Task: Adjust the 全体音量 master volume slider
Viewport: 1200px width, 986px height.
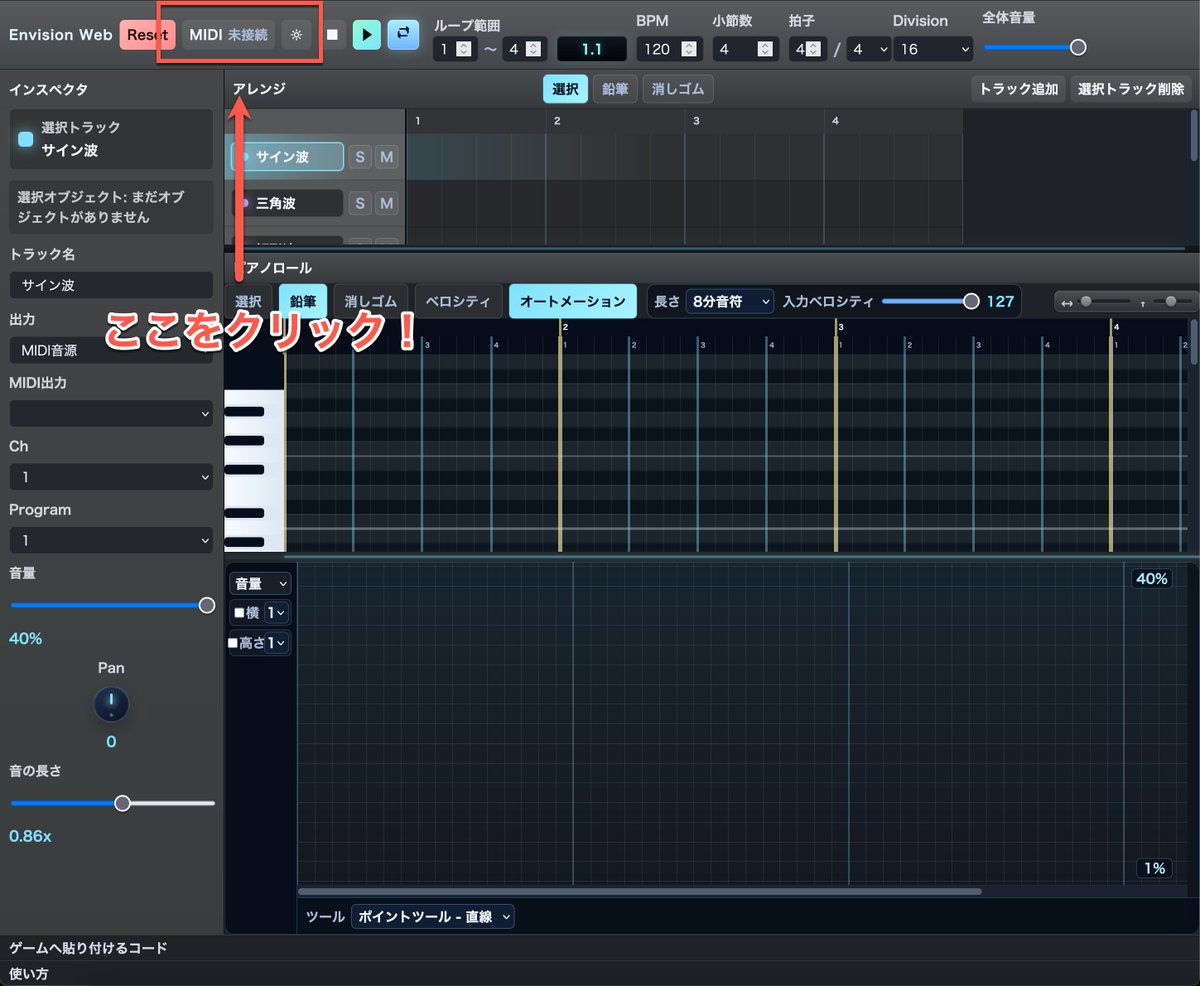Action: (1034, 47)
